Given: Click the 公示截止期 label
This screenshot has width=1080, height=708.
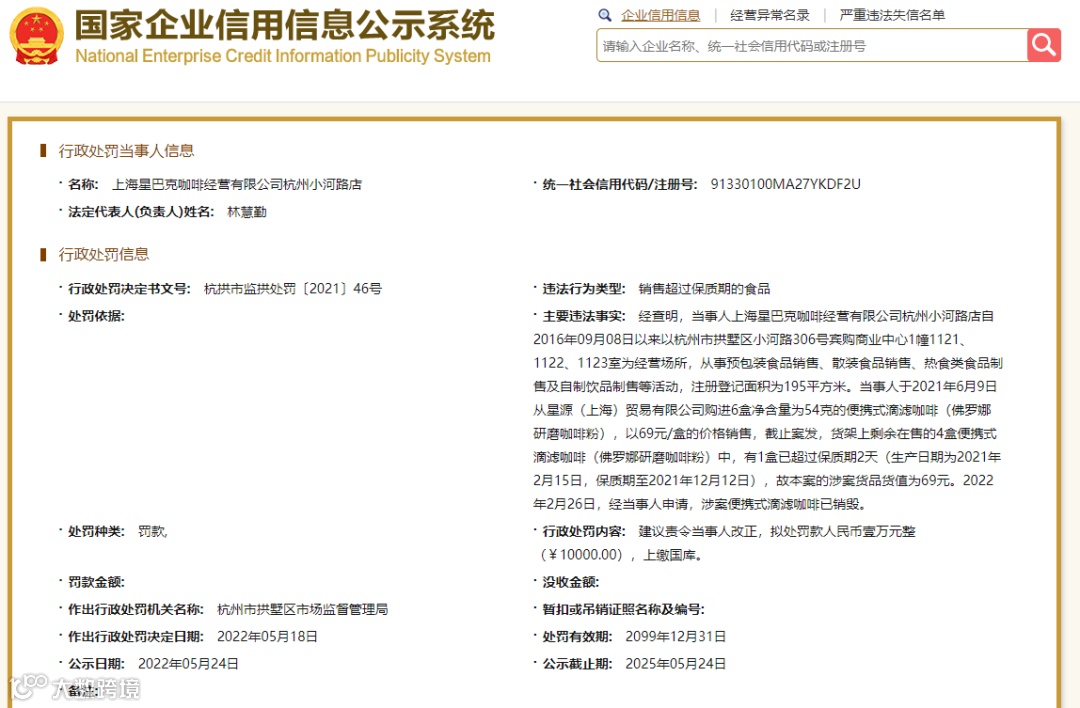Looking at the screenshot, I should [577, 664].
